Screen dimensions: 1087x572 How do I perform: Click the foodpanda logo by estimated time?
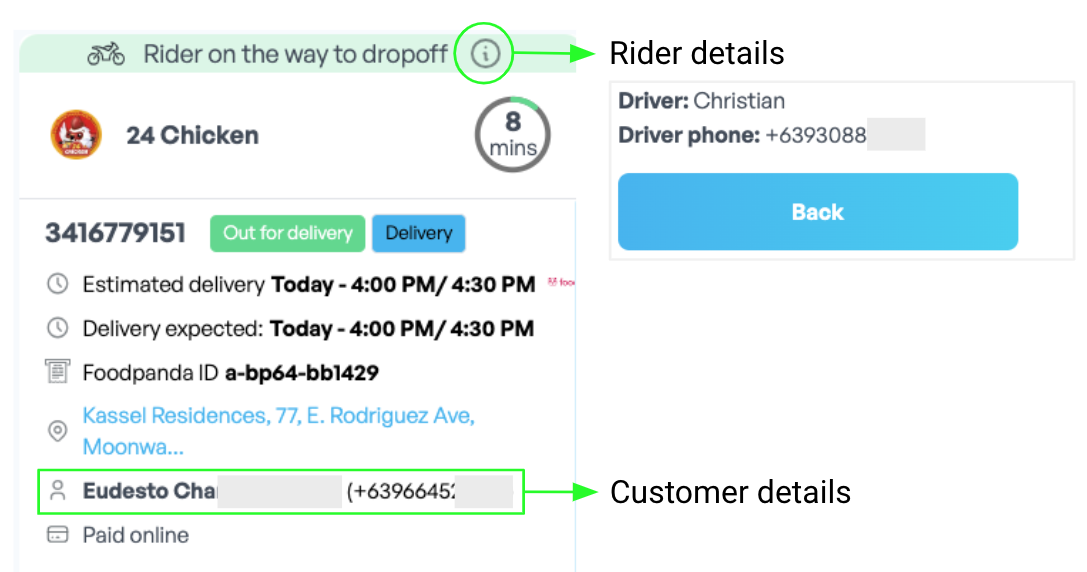[561, 282]
